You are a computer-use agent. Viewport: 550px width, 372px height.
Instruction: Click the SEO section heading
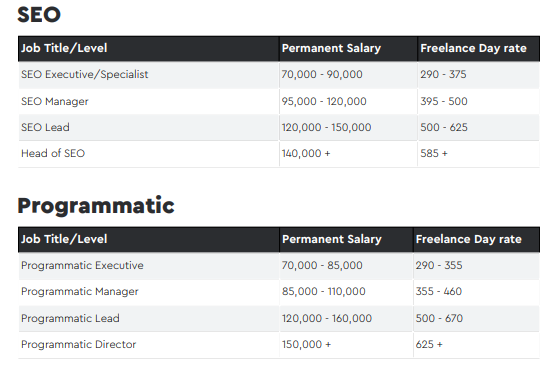[39, 15]
